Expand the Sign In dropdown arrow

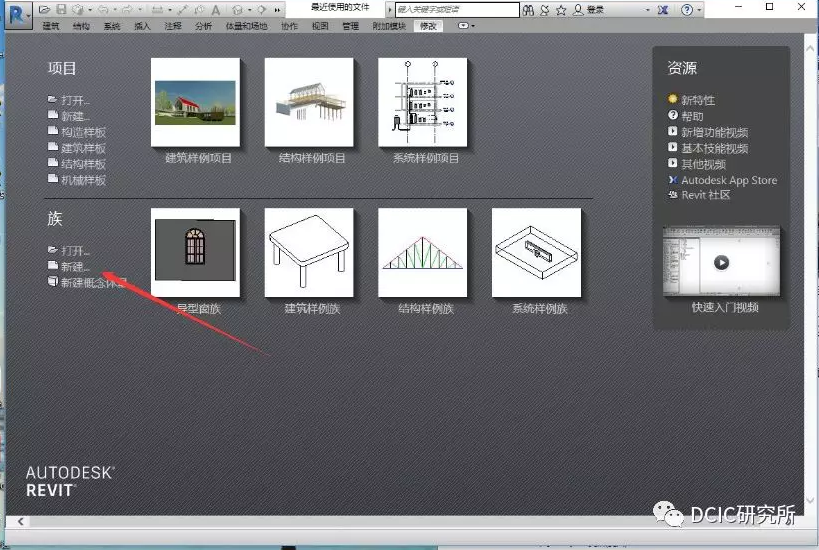click(x=648, y=10)
